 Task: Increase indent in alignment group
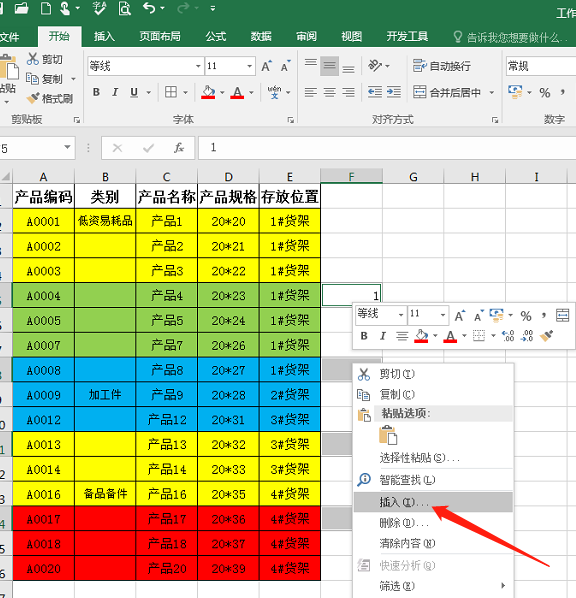point(394,92)
